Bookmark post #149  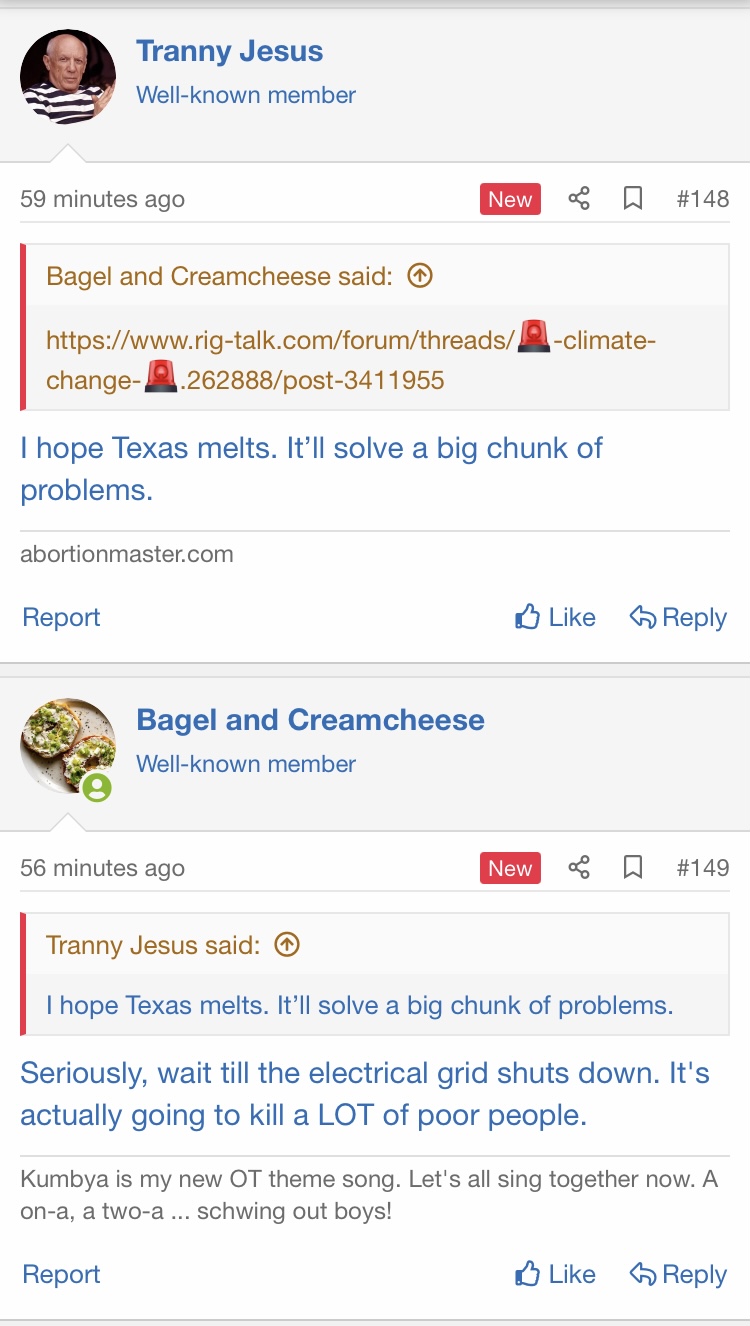click(x=633, y=868)
